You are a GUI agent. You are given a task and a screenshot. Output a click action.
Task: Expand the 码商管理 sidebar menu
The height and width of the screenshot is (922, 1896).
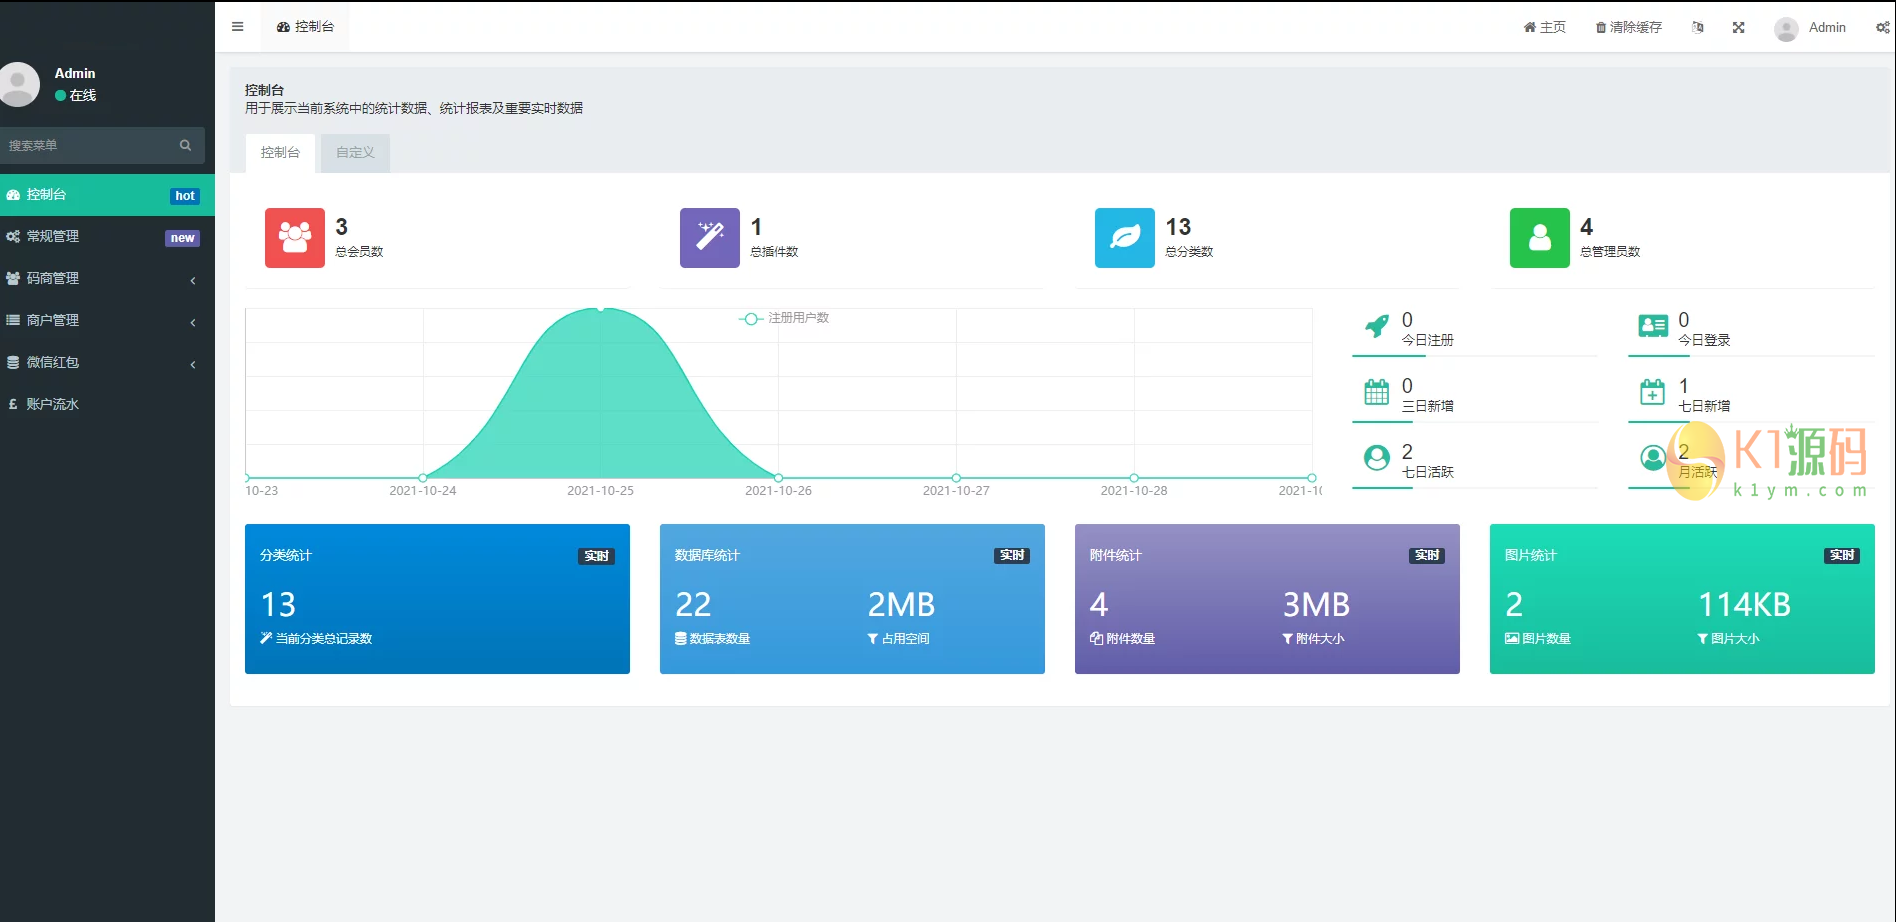tap(100, 279)
